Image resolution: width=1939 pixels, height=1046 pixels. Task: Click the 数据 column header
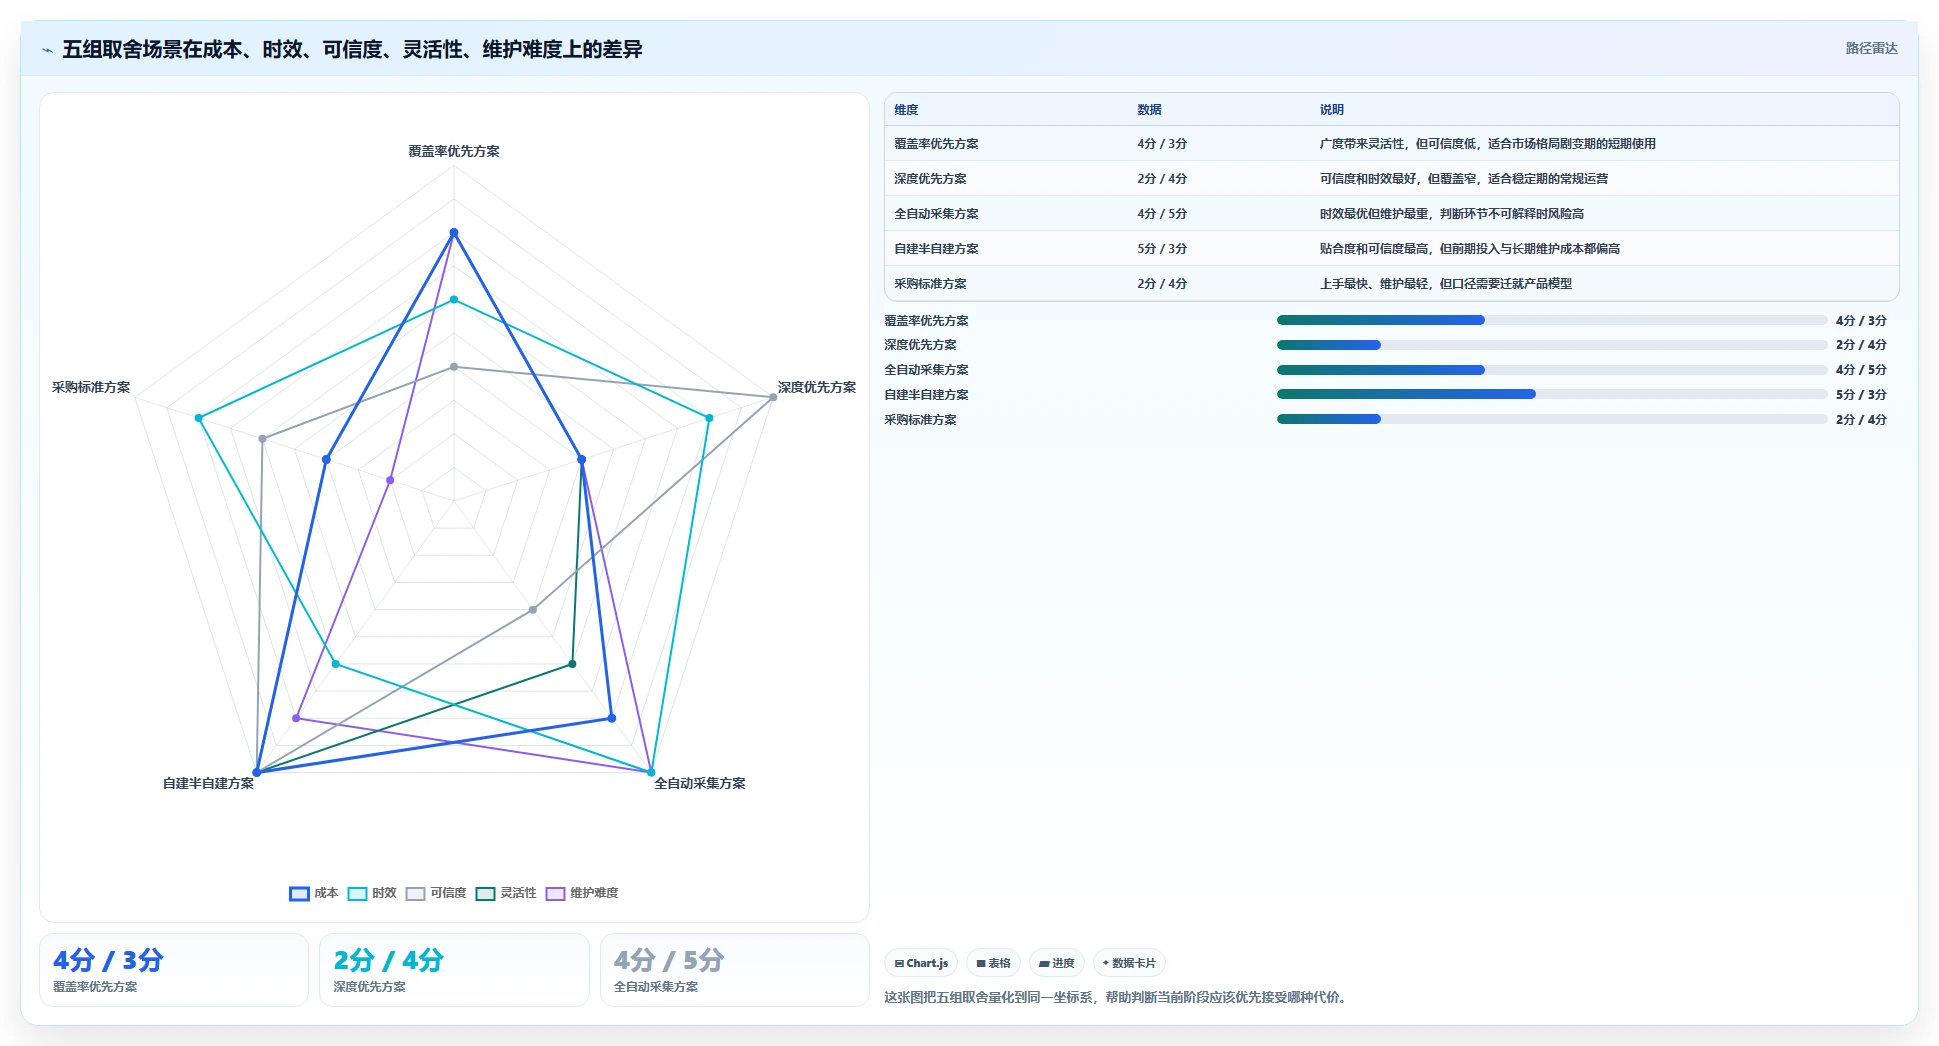coord(1149,110)
